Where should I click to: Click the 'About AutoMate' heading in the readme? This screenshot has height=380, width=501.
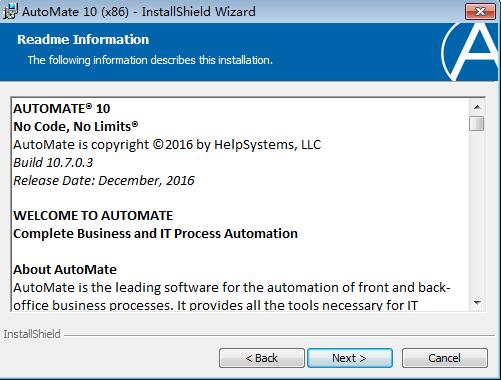pyautogui.click(x=65, y=270)
